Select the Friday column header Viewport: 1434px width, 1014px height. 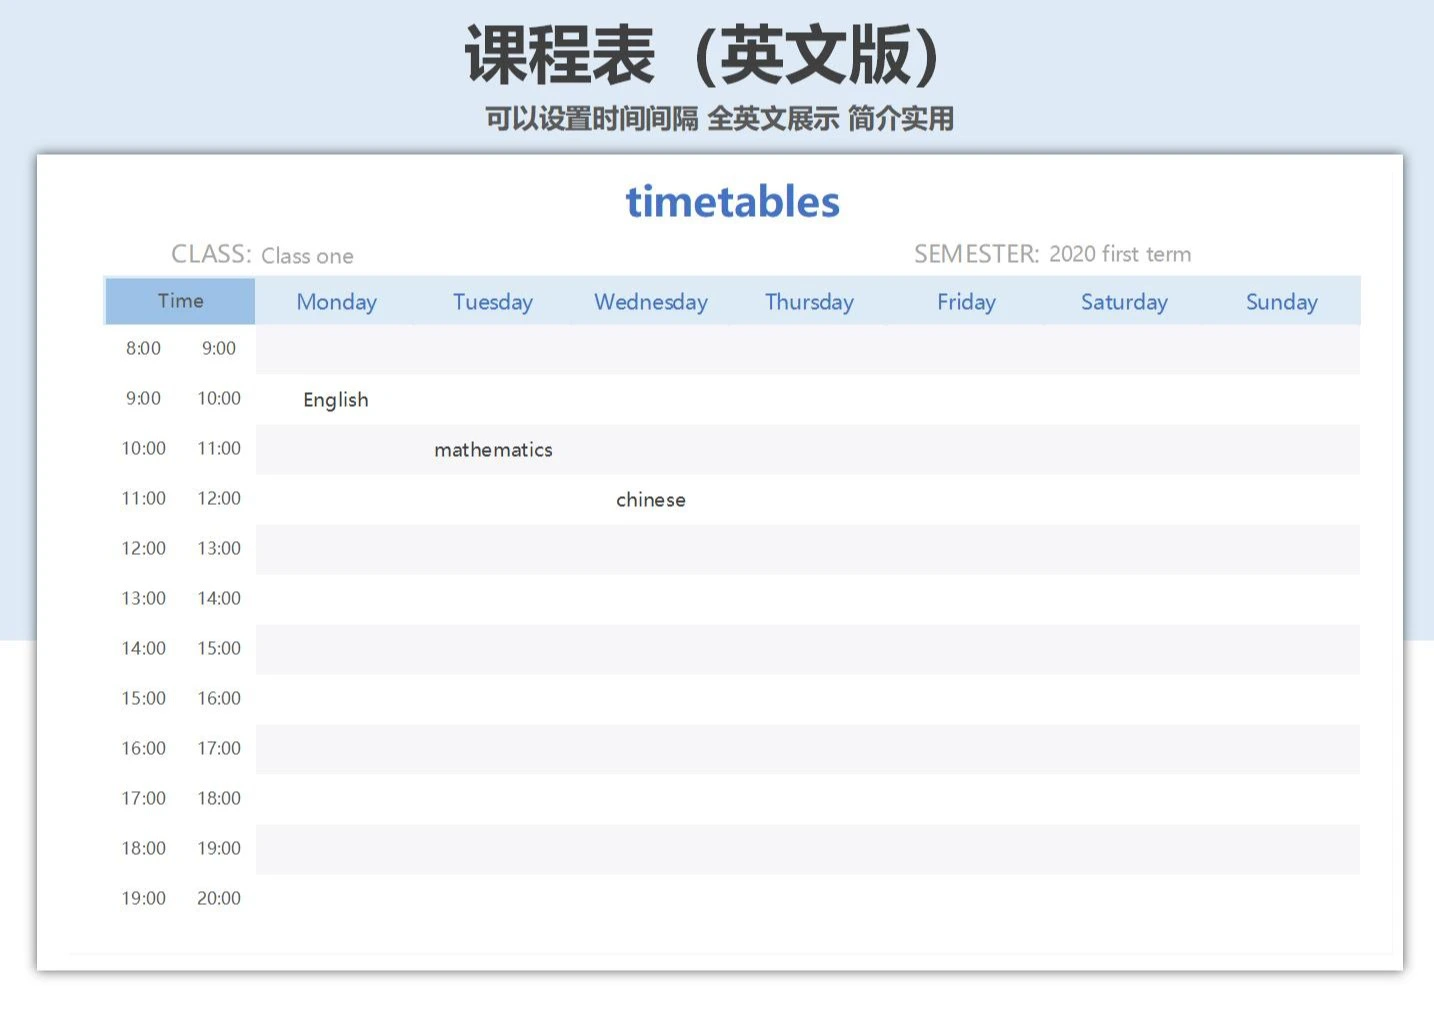[966, 301]
